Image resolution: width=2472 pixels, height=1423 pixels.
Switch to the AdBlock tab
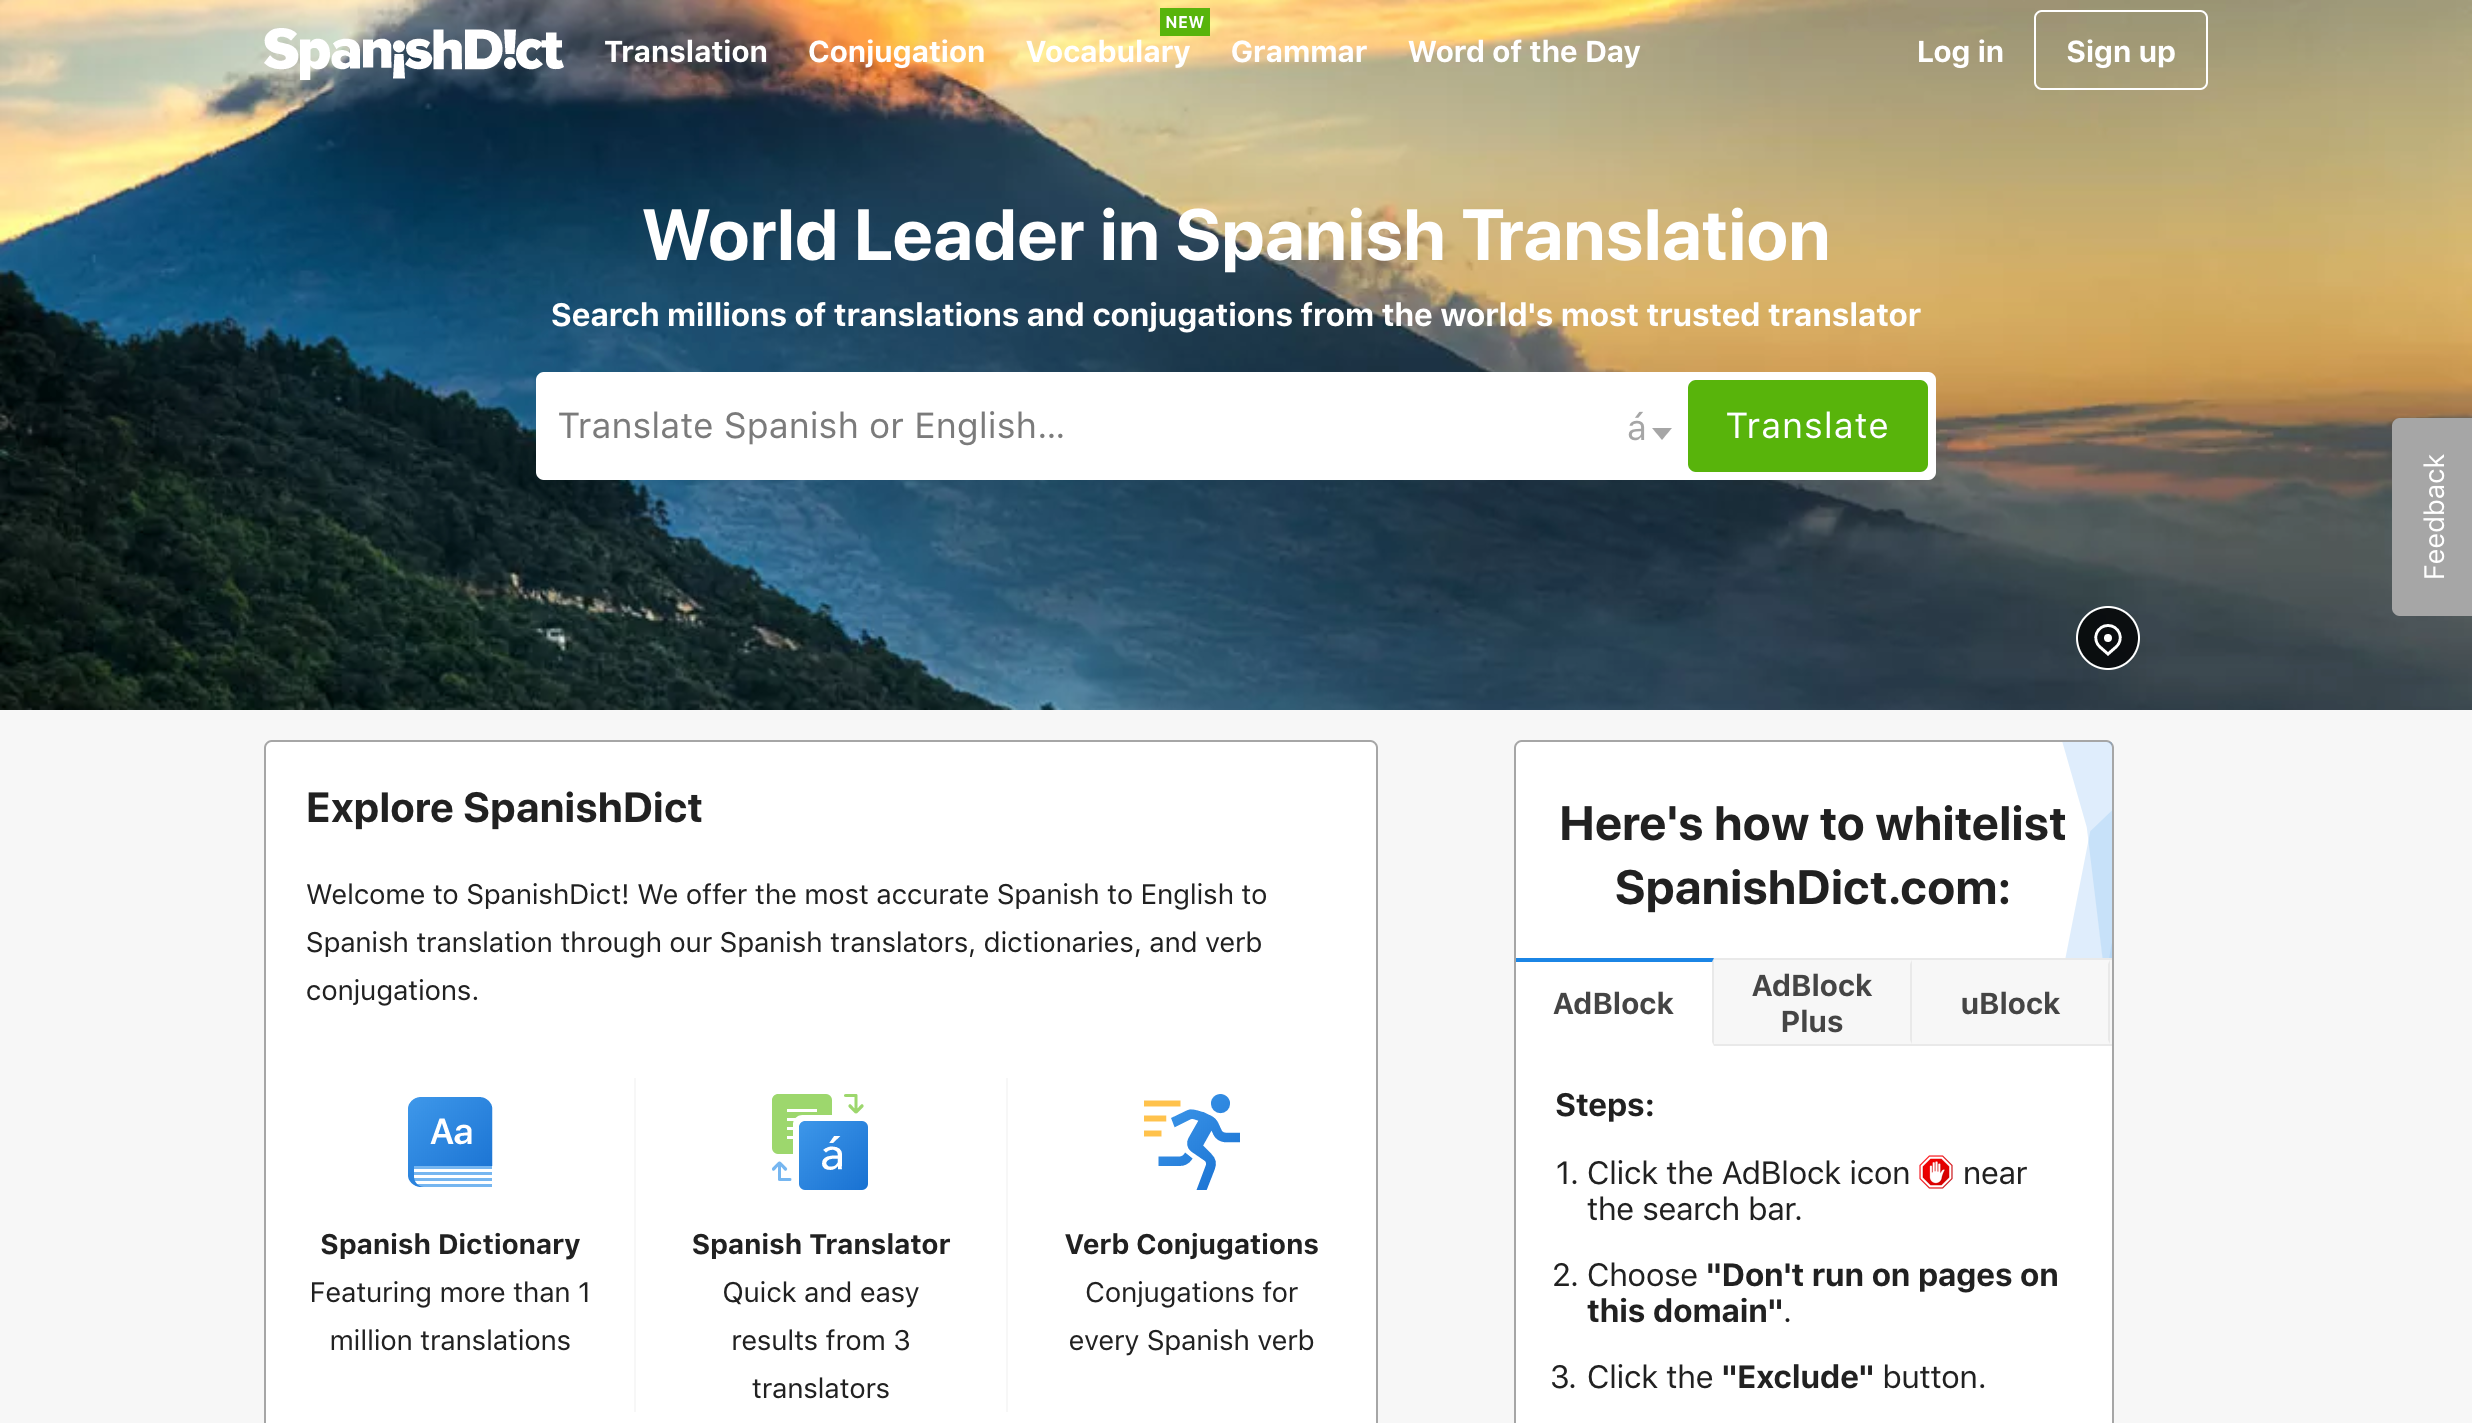[1613, 1003]
